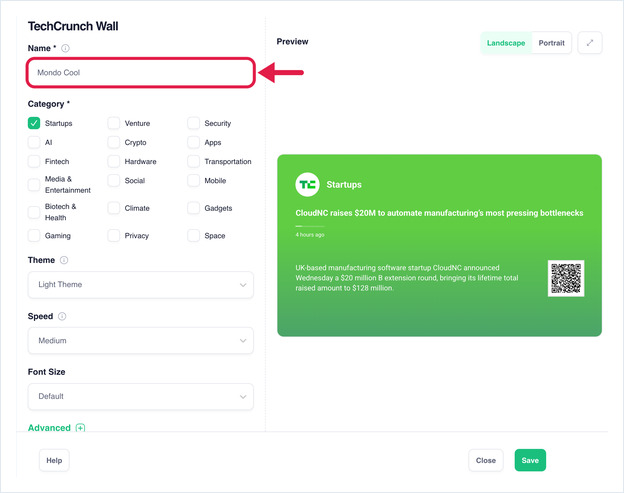This screenshot has height=493, width=624.
Task: Check the Social category
Action: tap(113, 180)
